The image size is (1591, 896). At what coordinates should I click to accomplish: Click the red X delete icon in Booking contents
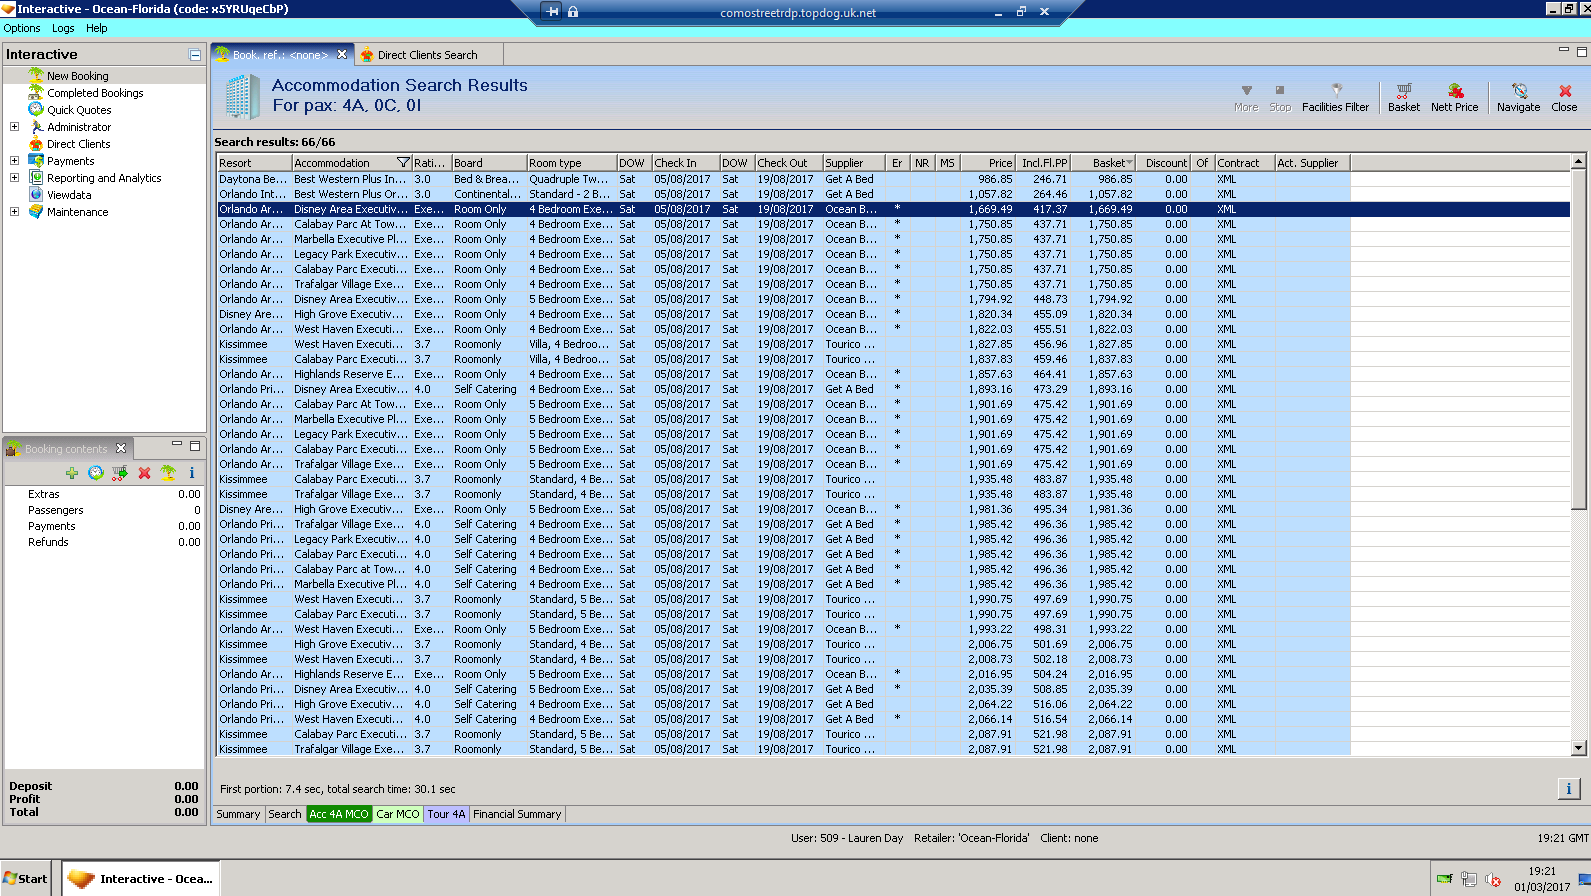pyautogui.click(x=144, y=473)
